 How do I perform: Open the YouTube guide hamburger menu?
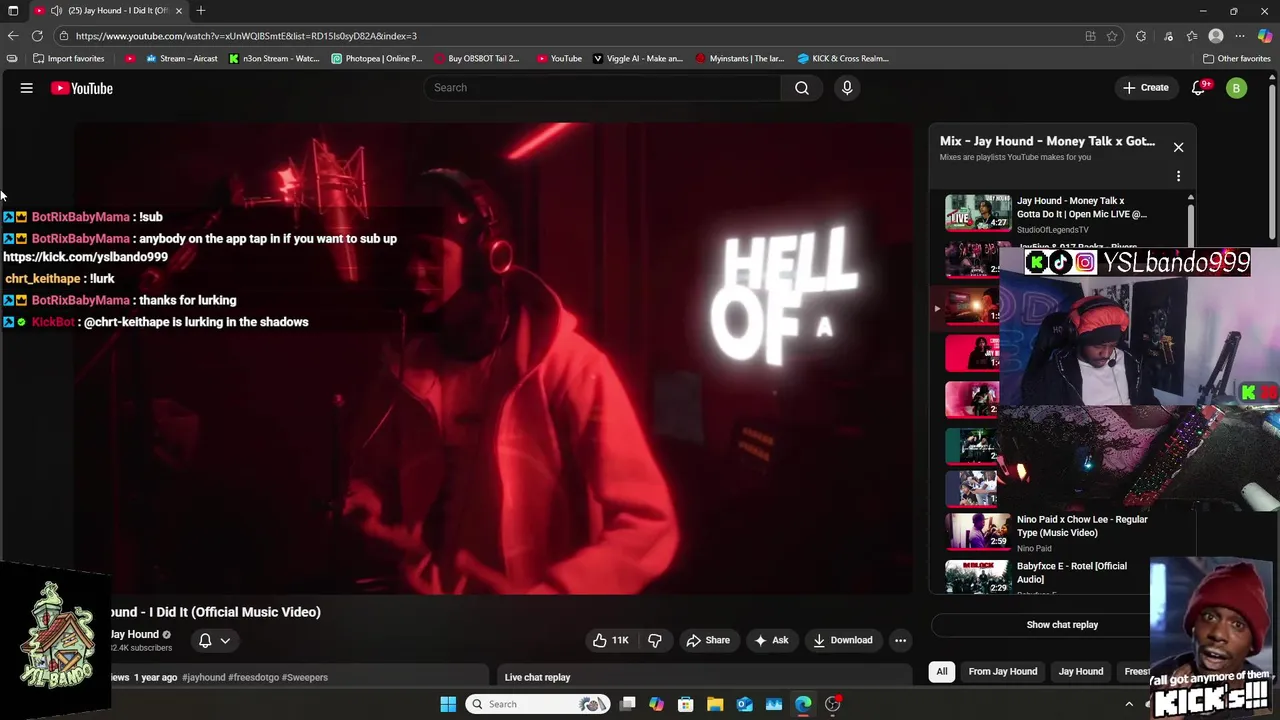tap(27, 88)
